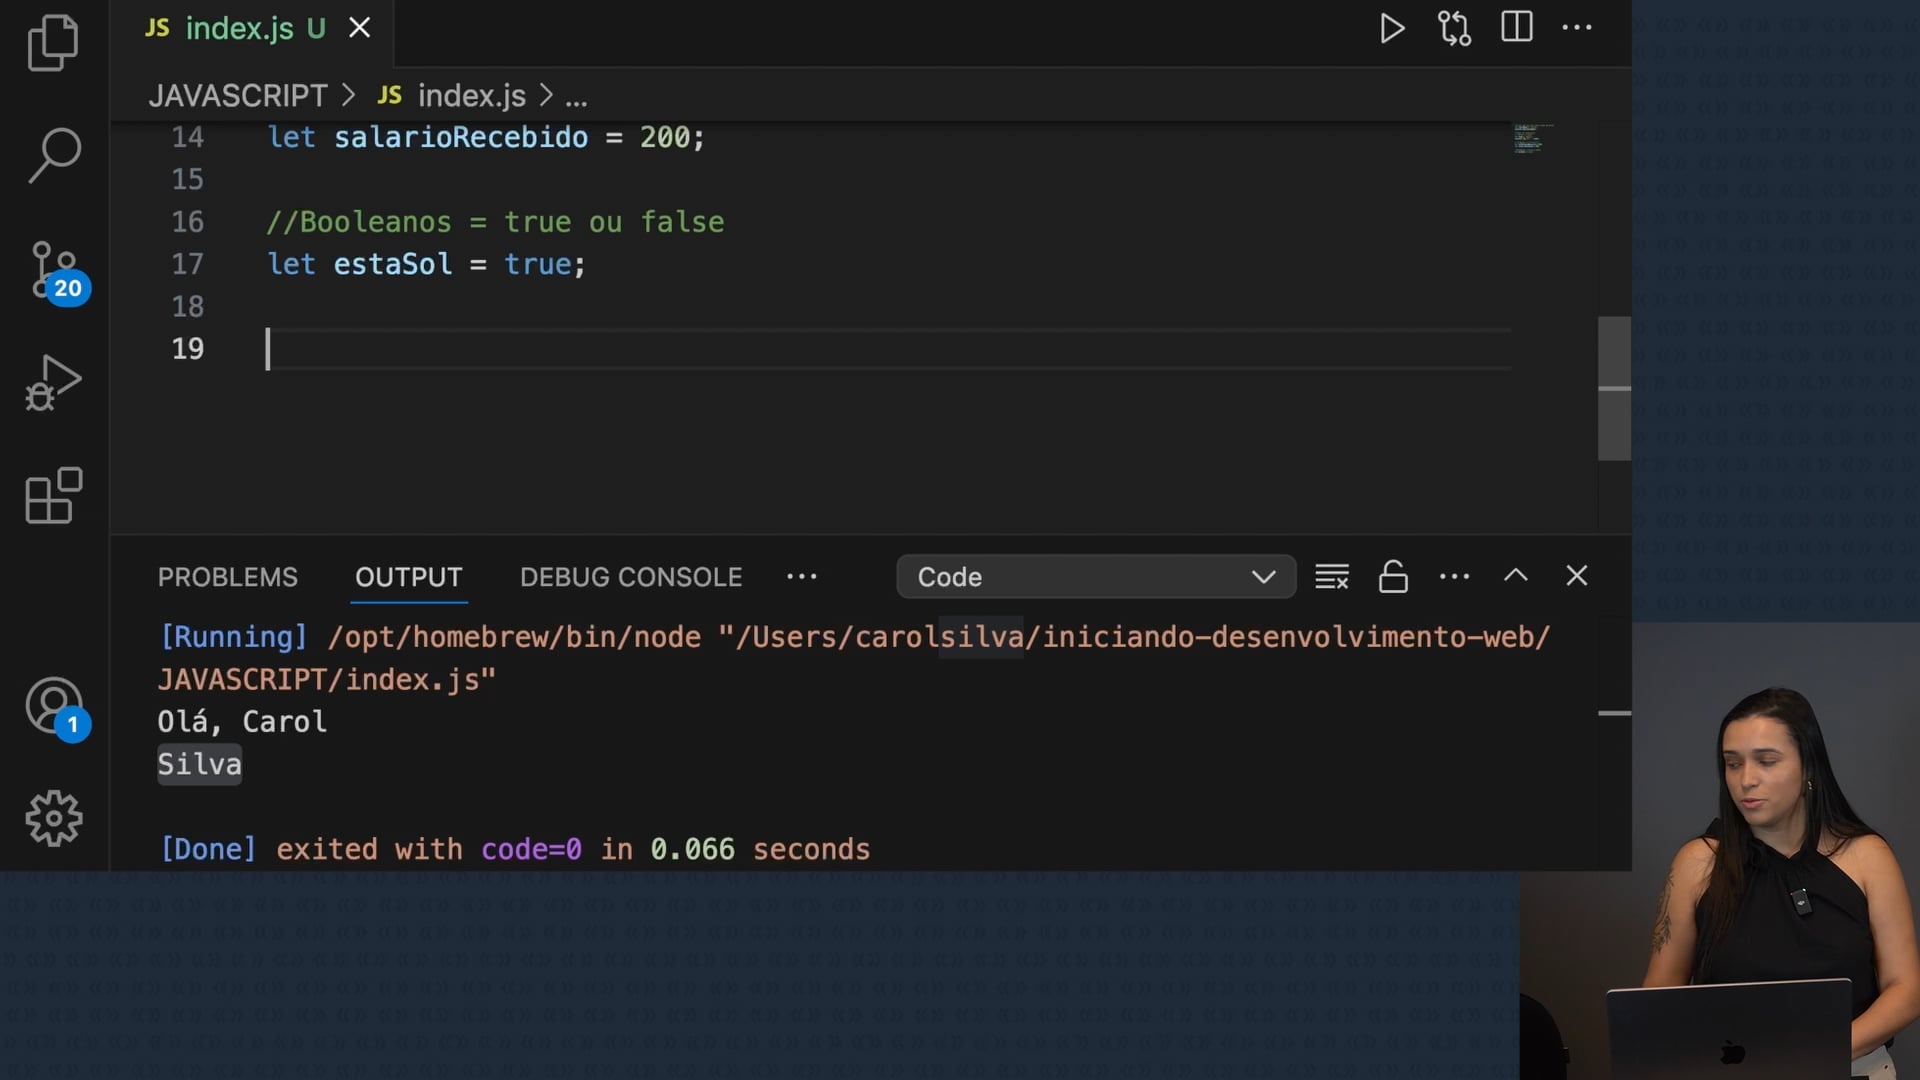The height and width of the screenshot is (1080, 1920).
Task: Open the Explorer files icon
Action: [53, 42]
